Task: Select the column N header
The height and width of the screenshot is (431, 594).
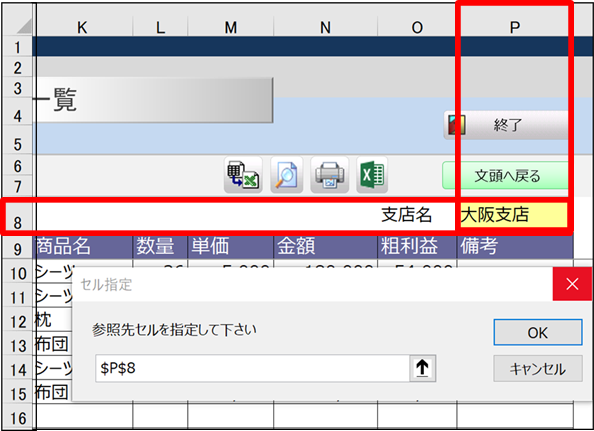Action: [x=325, y=27]
